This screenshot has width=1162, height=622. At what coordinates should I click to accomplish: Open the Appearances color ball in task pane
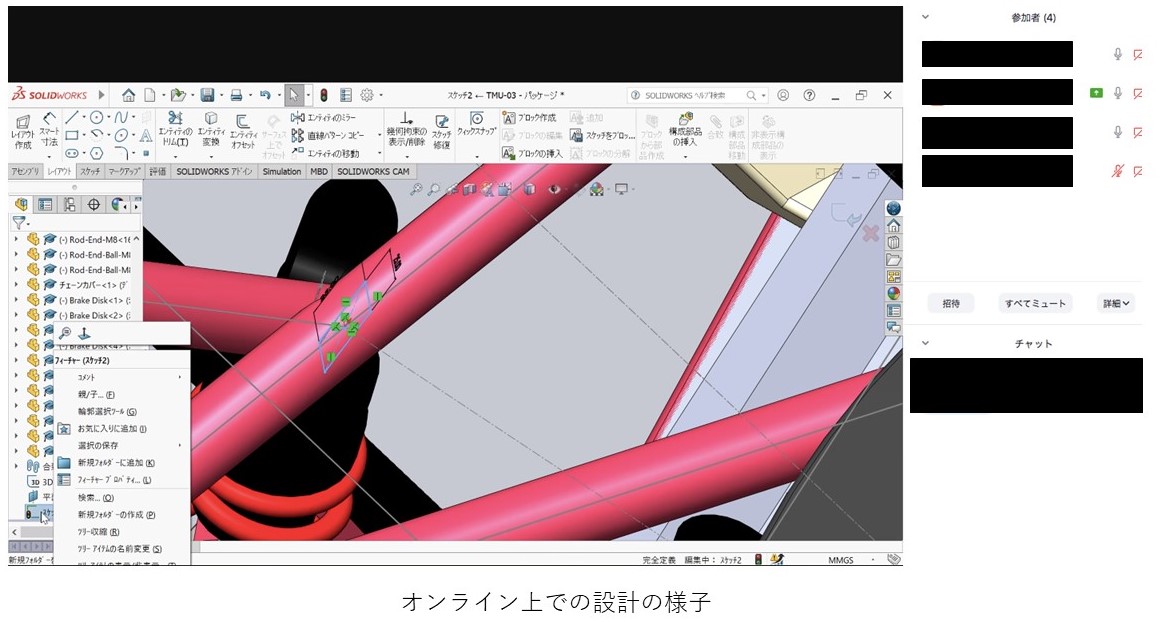point(893,293)
